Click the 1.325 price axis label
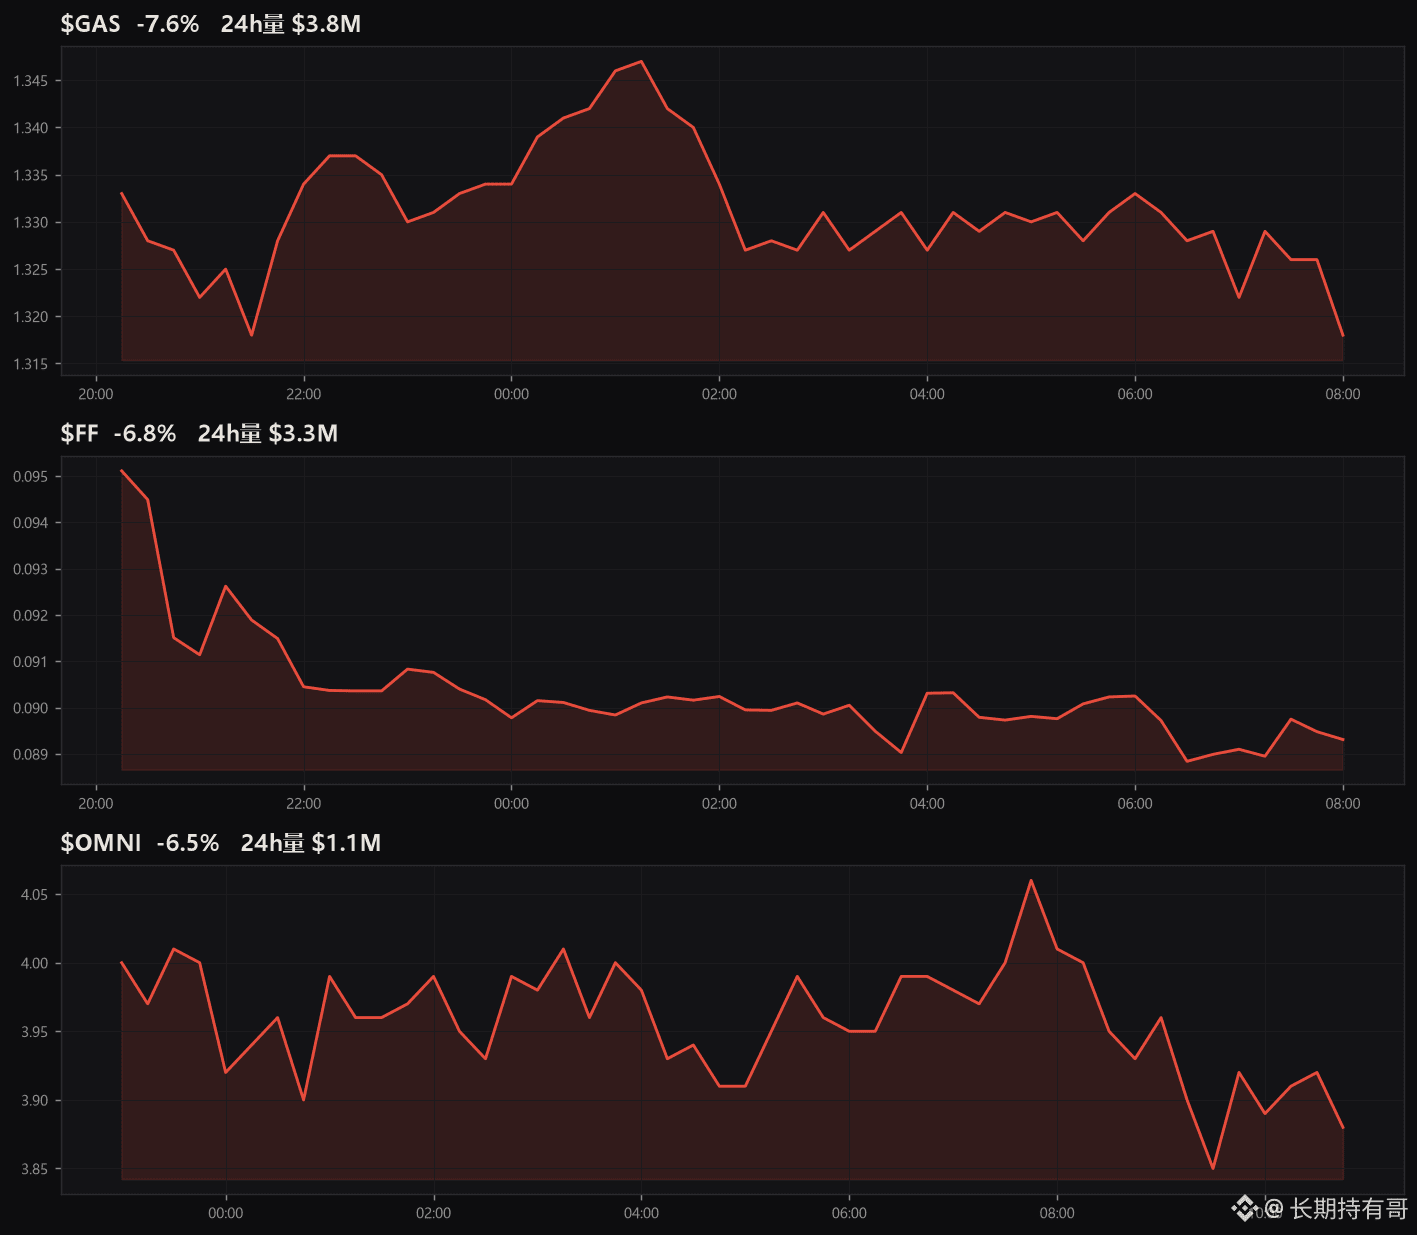The height and width of the screenshot is (1235, 1417). [31, 270]
